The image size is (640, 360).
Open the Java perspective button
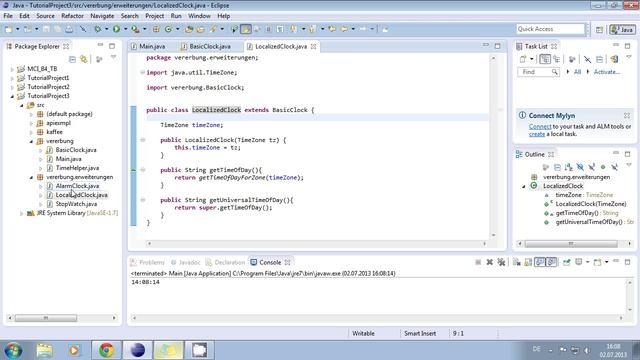[x=622, y=29]
